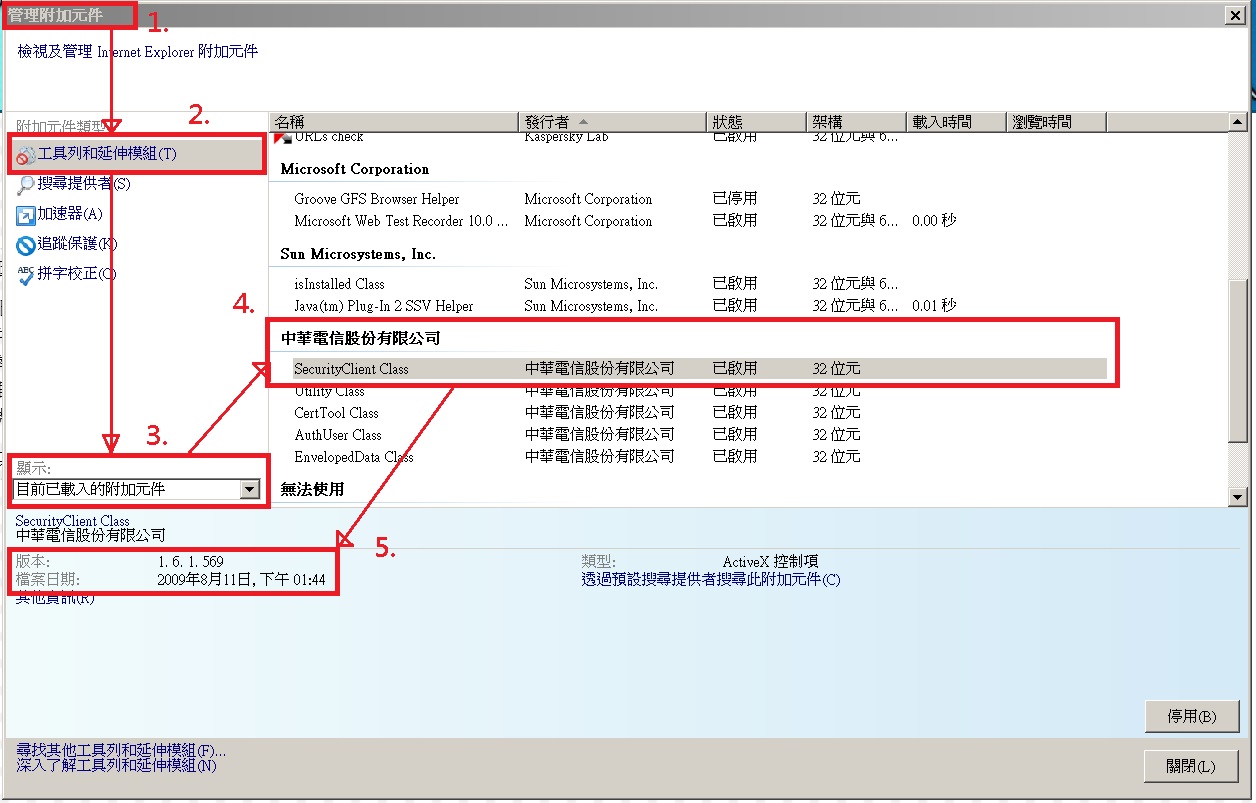1256x803 pixels.
Task: Open the 顯示 dropdown for loaded add-ons
Action: click(250, 489)
